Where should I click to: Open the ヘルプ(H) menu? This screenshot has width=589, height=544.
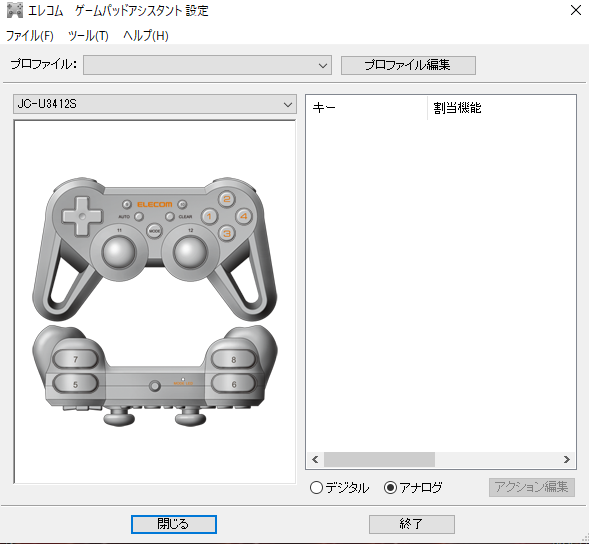point(146,36)
